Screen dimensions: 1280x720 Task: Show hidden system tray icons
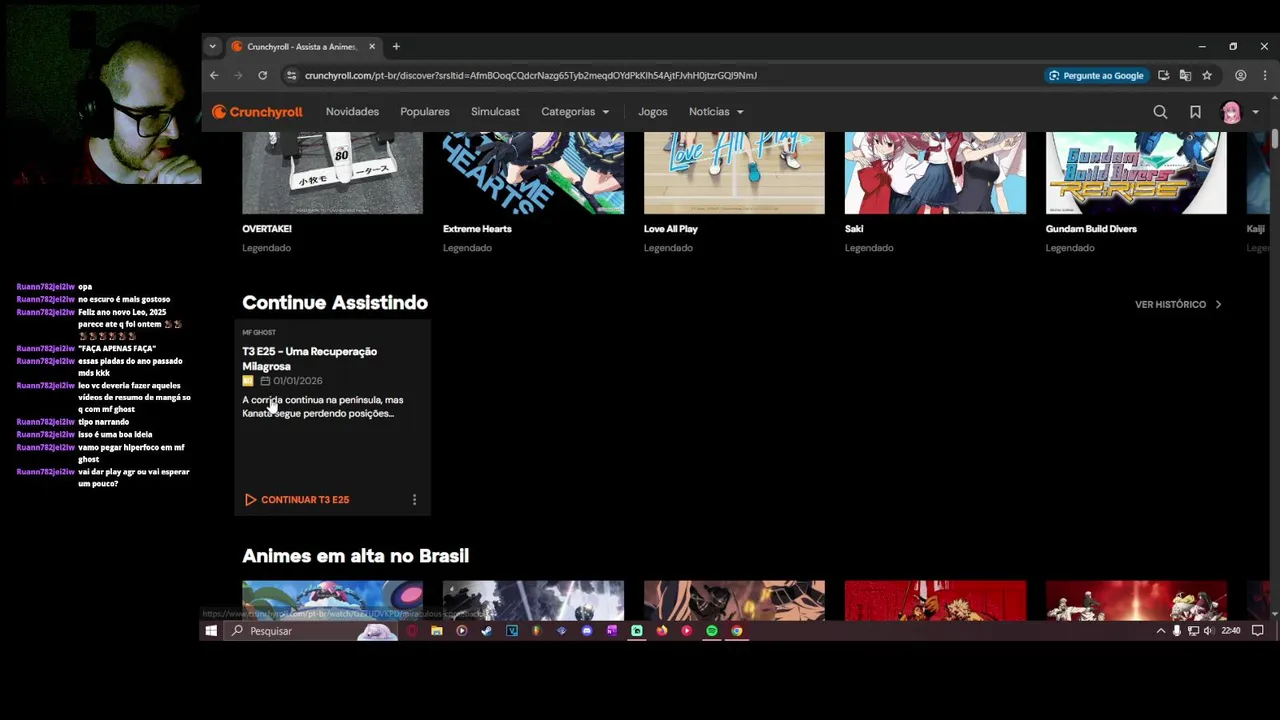coord(1161,631)
